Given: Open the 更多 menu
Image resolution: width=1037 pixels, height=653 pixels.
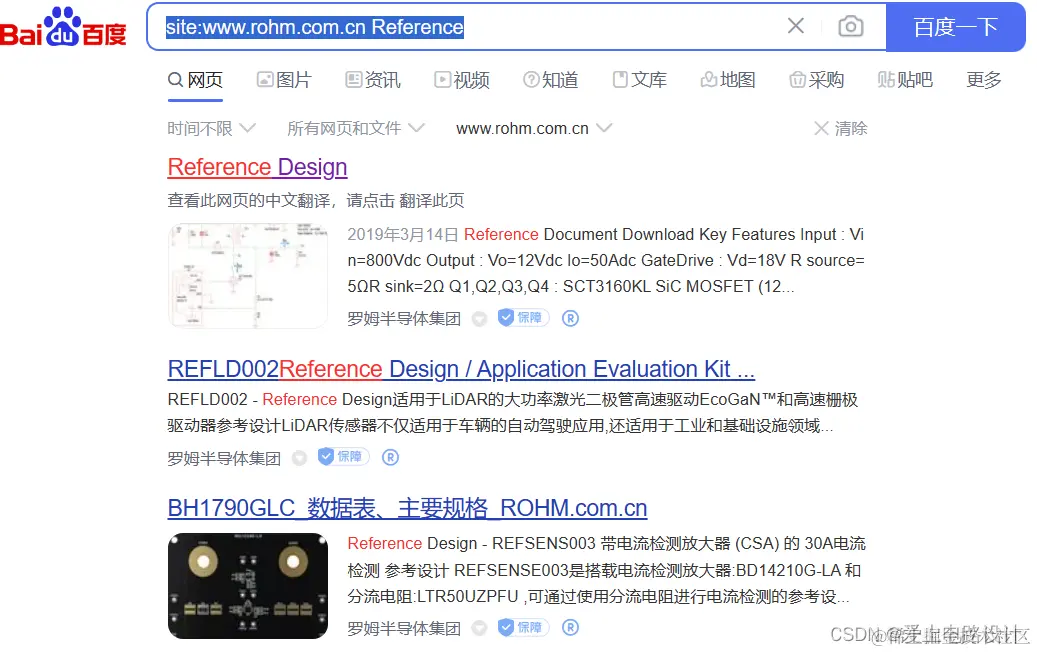Looking at the screenshot, I should (x=984, y=80).
